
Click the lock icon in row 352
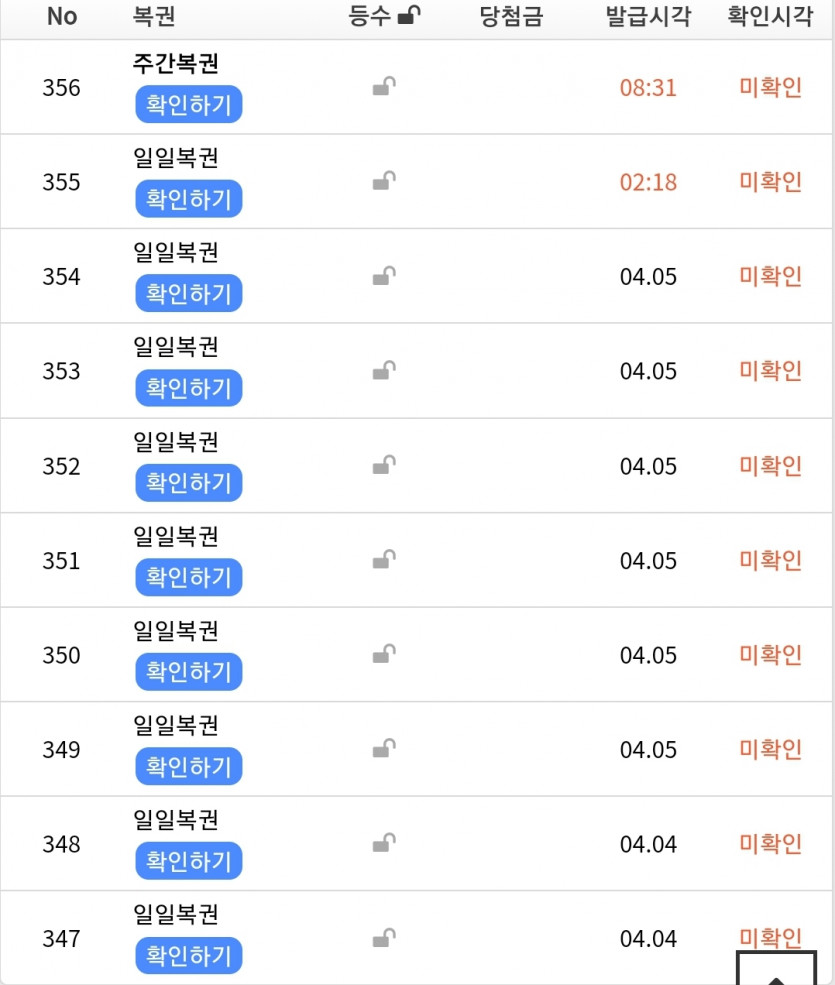click(x=384, y=465)
